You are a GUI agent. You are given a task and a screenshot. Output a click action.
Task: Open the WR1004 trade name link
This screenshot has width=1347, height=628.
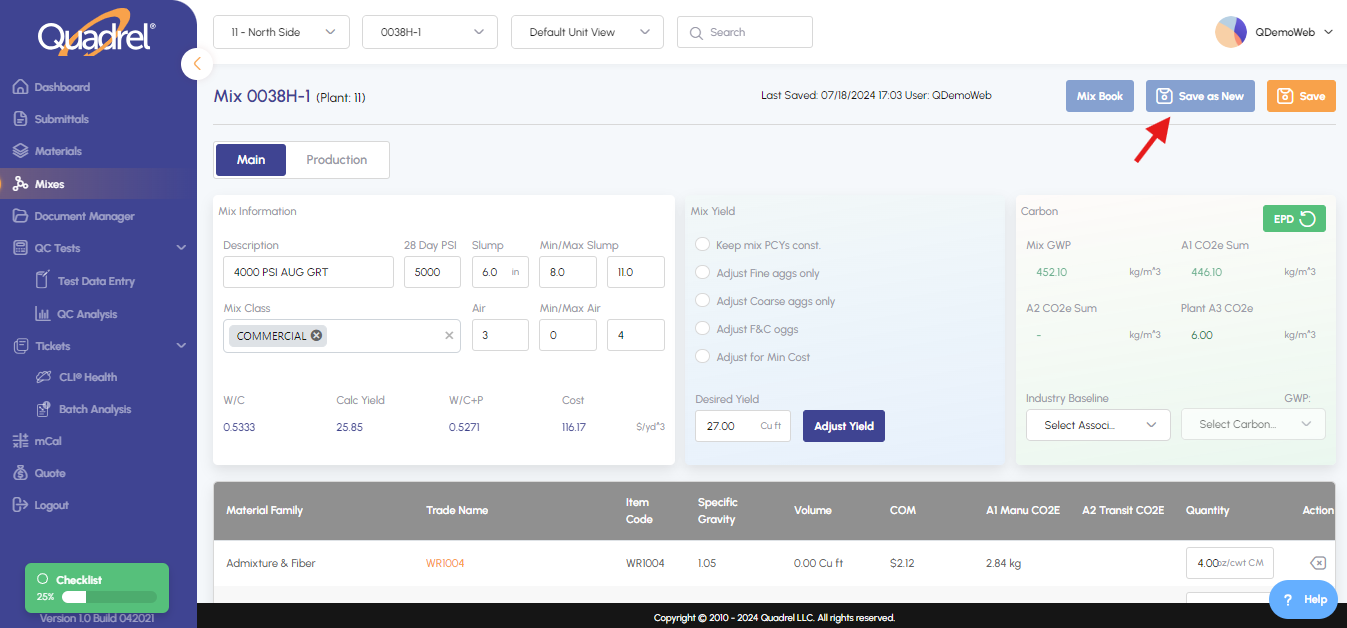(445, 563)
